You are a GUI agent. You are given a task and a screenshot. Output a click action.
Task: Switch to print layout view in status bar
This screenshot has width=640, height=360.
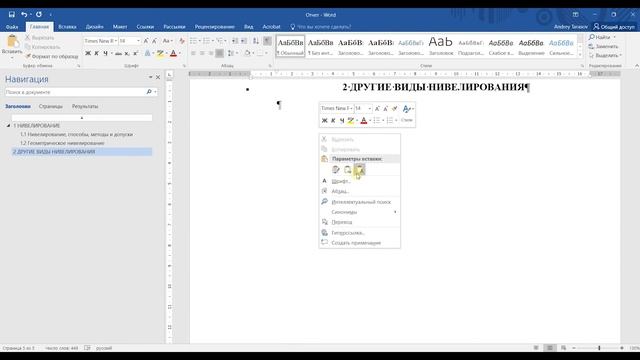(x=550, y=348)
